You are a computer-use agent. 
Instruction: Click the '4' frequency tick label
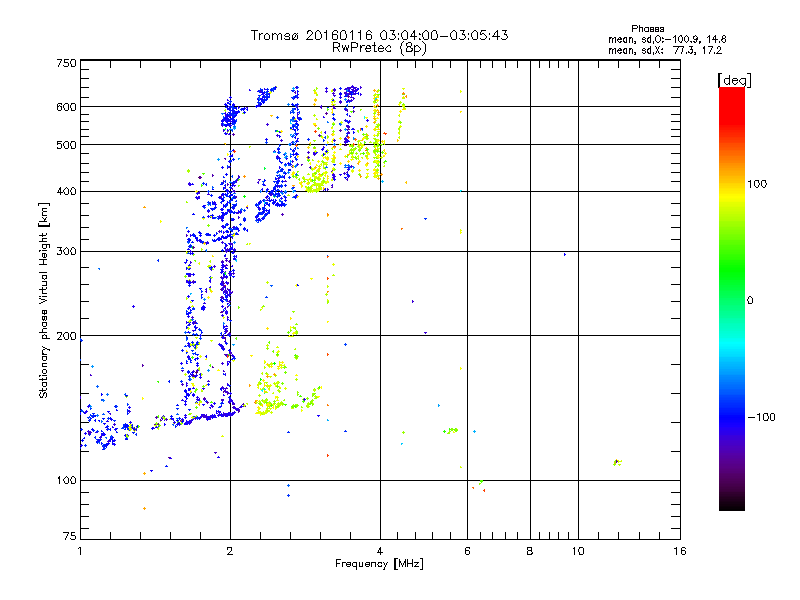[380, 551]
